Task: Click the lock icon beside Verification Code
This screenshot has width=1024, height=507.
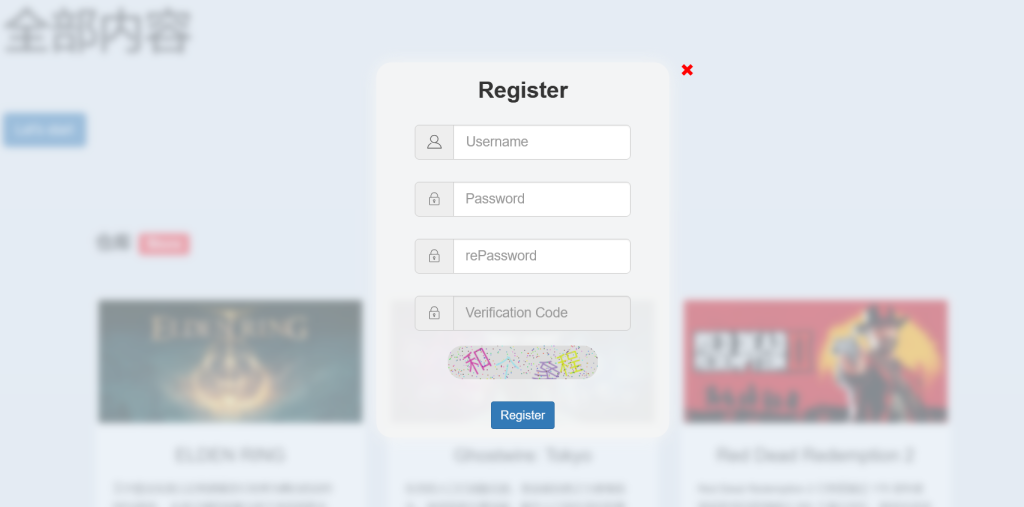Action: coord(434,313)
